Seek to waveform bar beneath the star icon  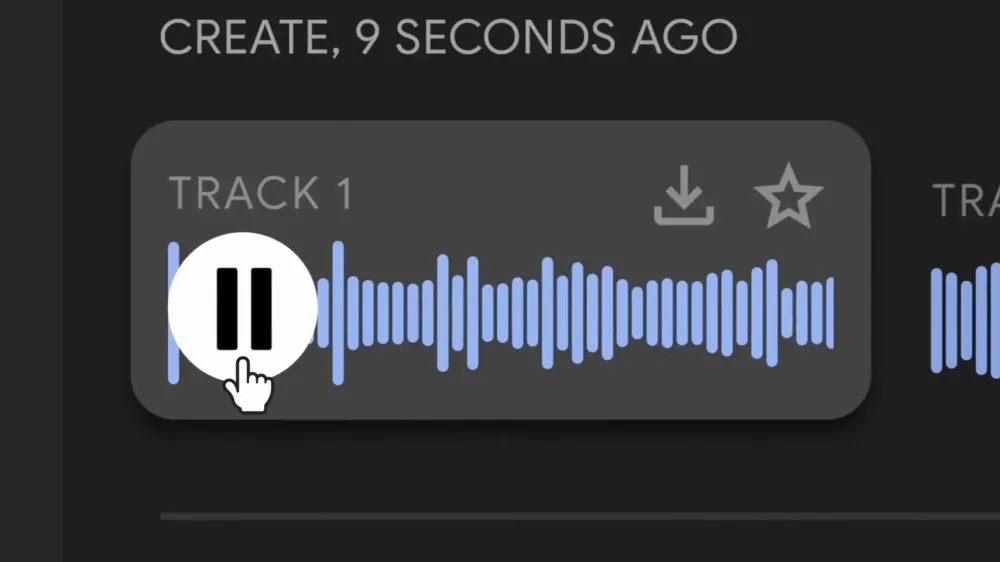pos(787,313)
